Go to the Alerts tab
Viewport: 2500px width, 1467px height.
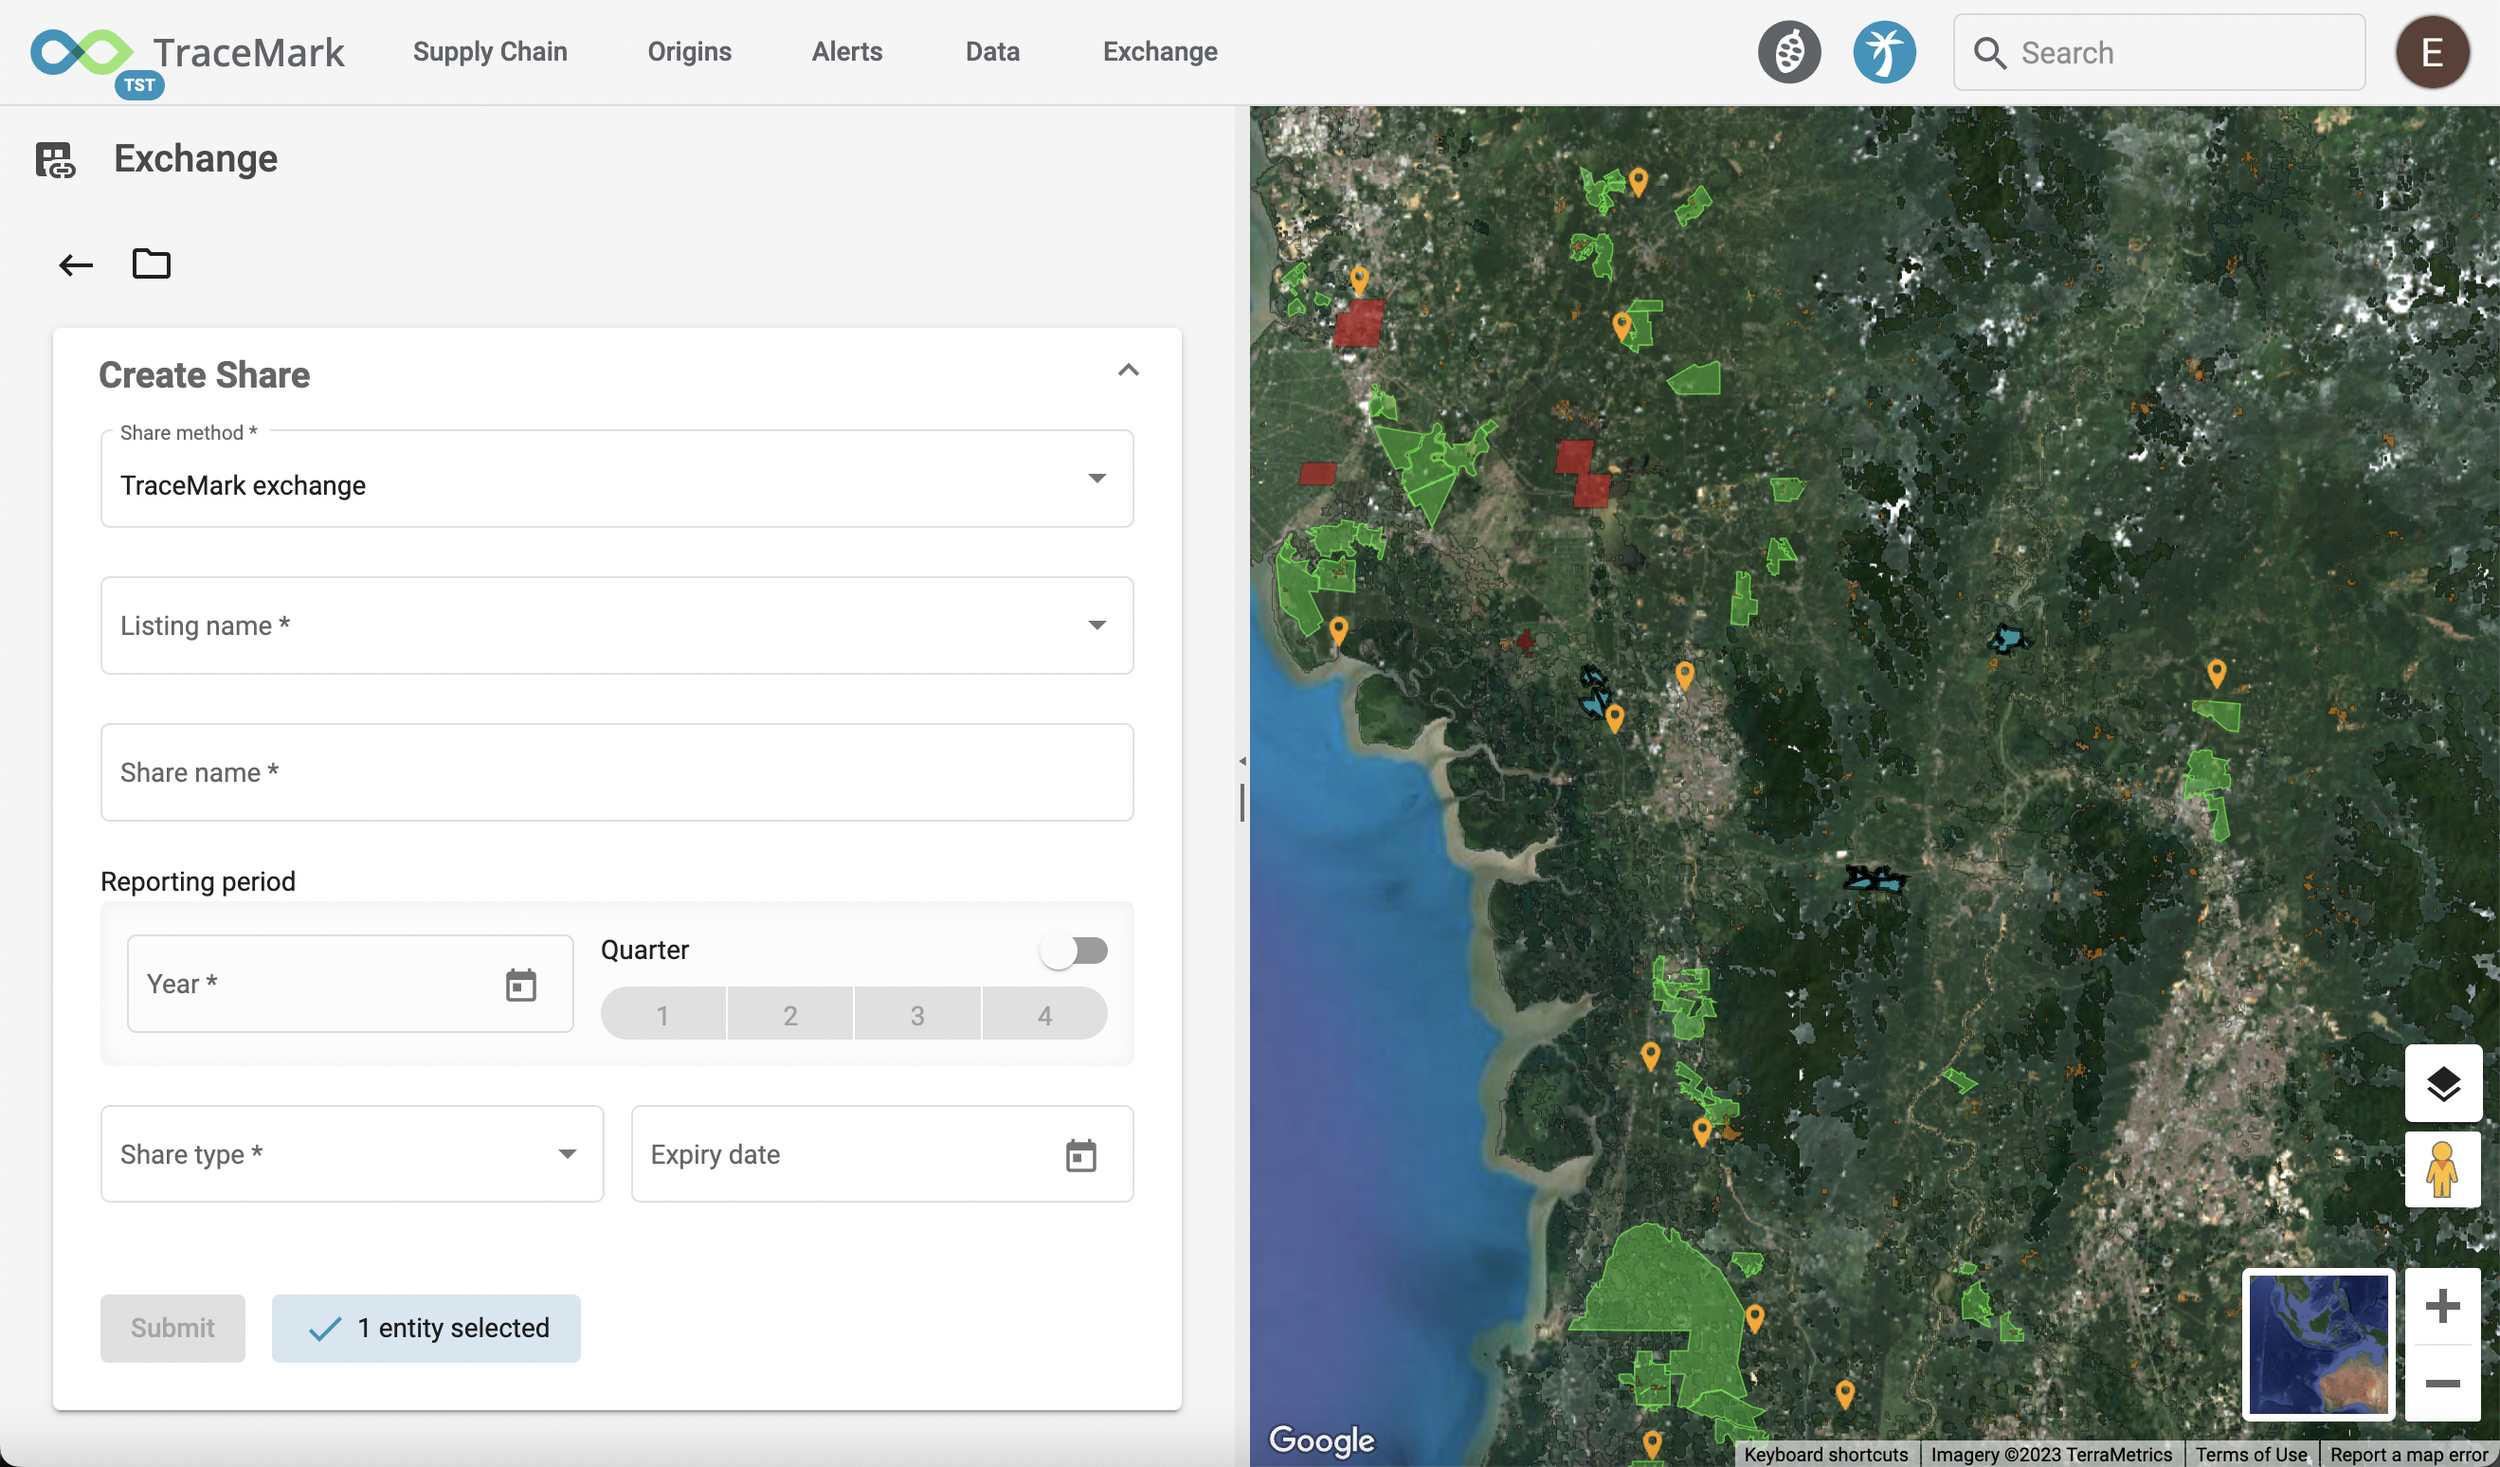click(x=846, y=52)
